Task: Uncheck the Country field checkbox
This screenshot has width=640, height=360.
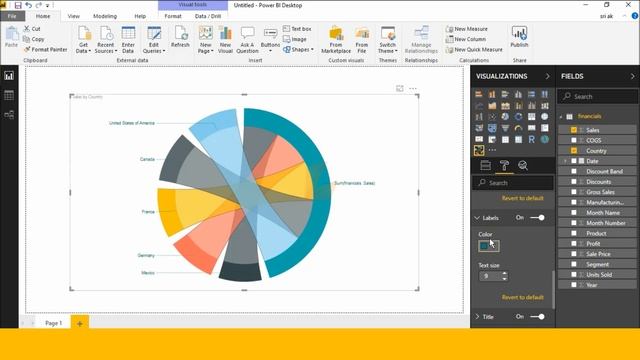Action: point(574,150)
